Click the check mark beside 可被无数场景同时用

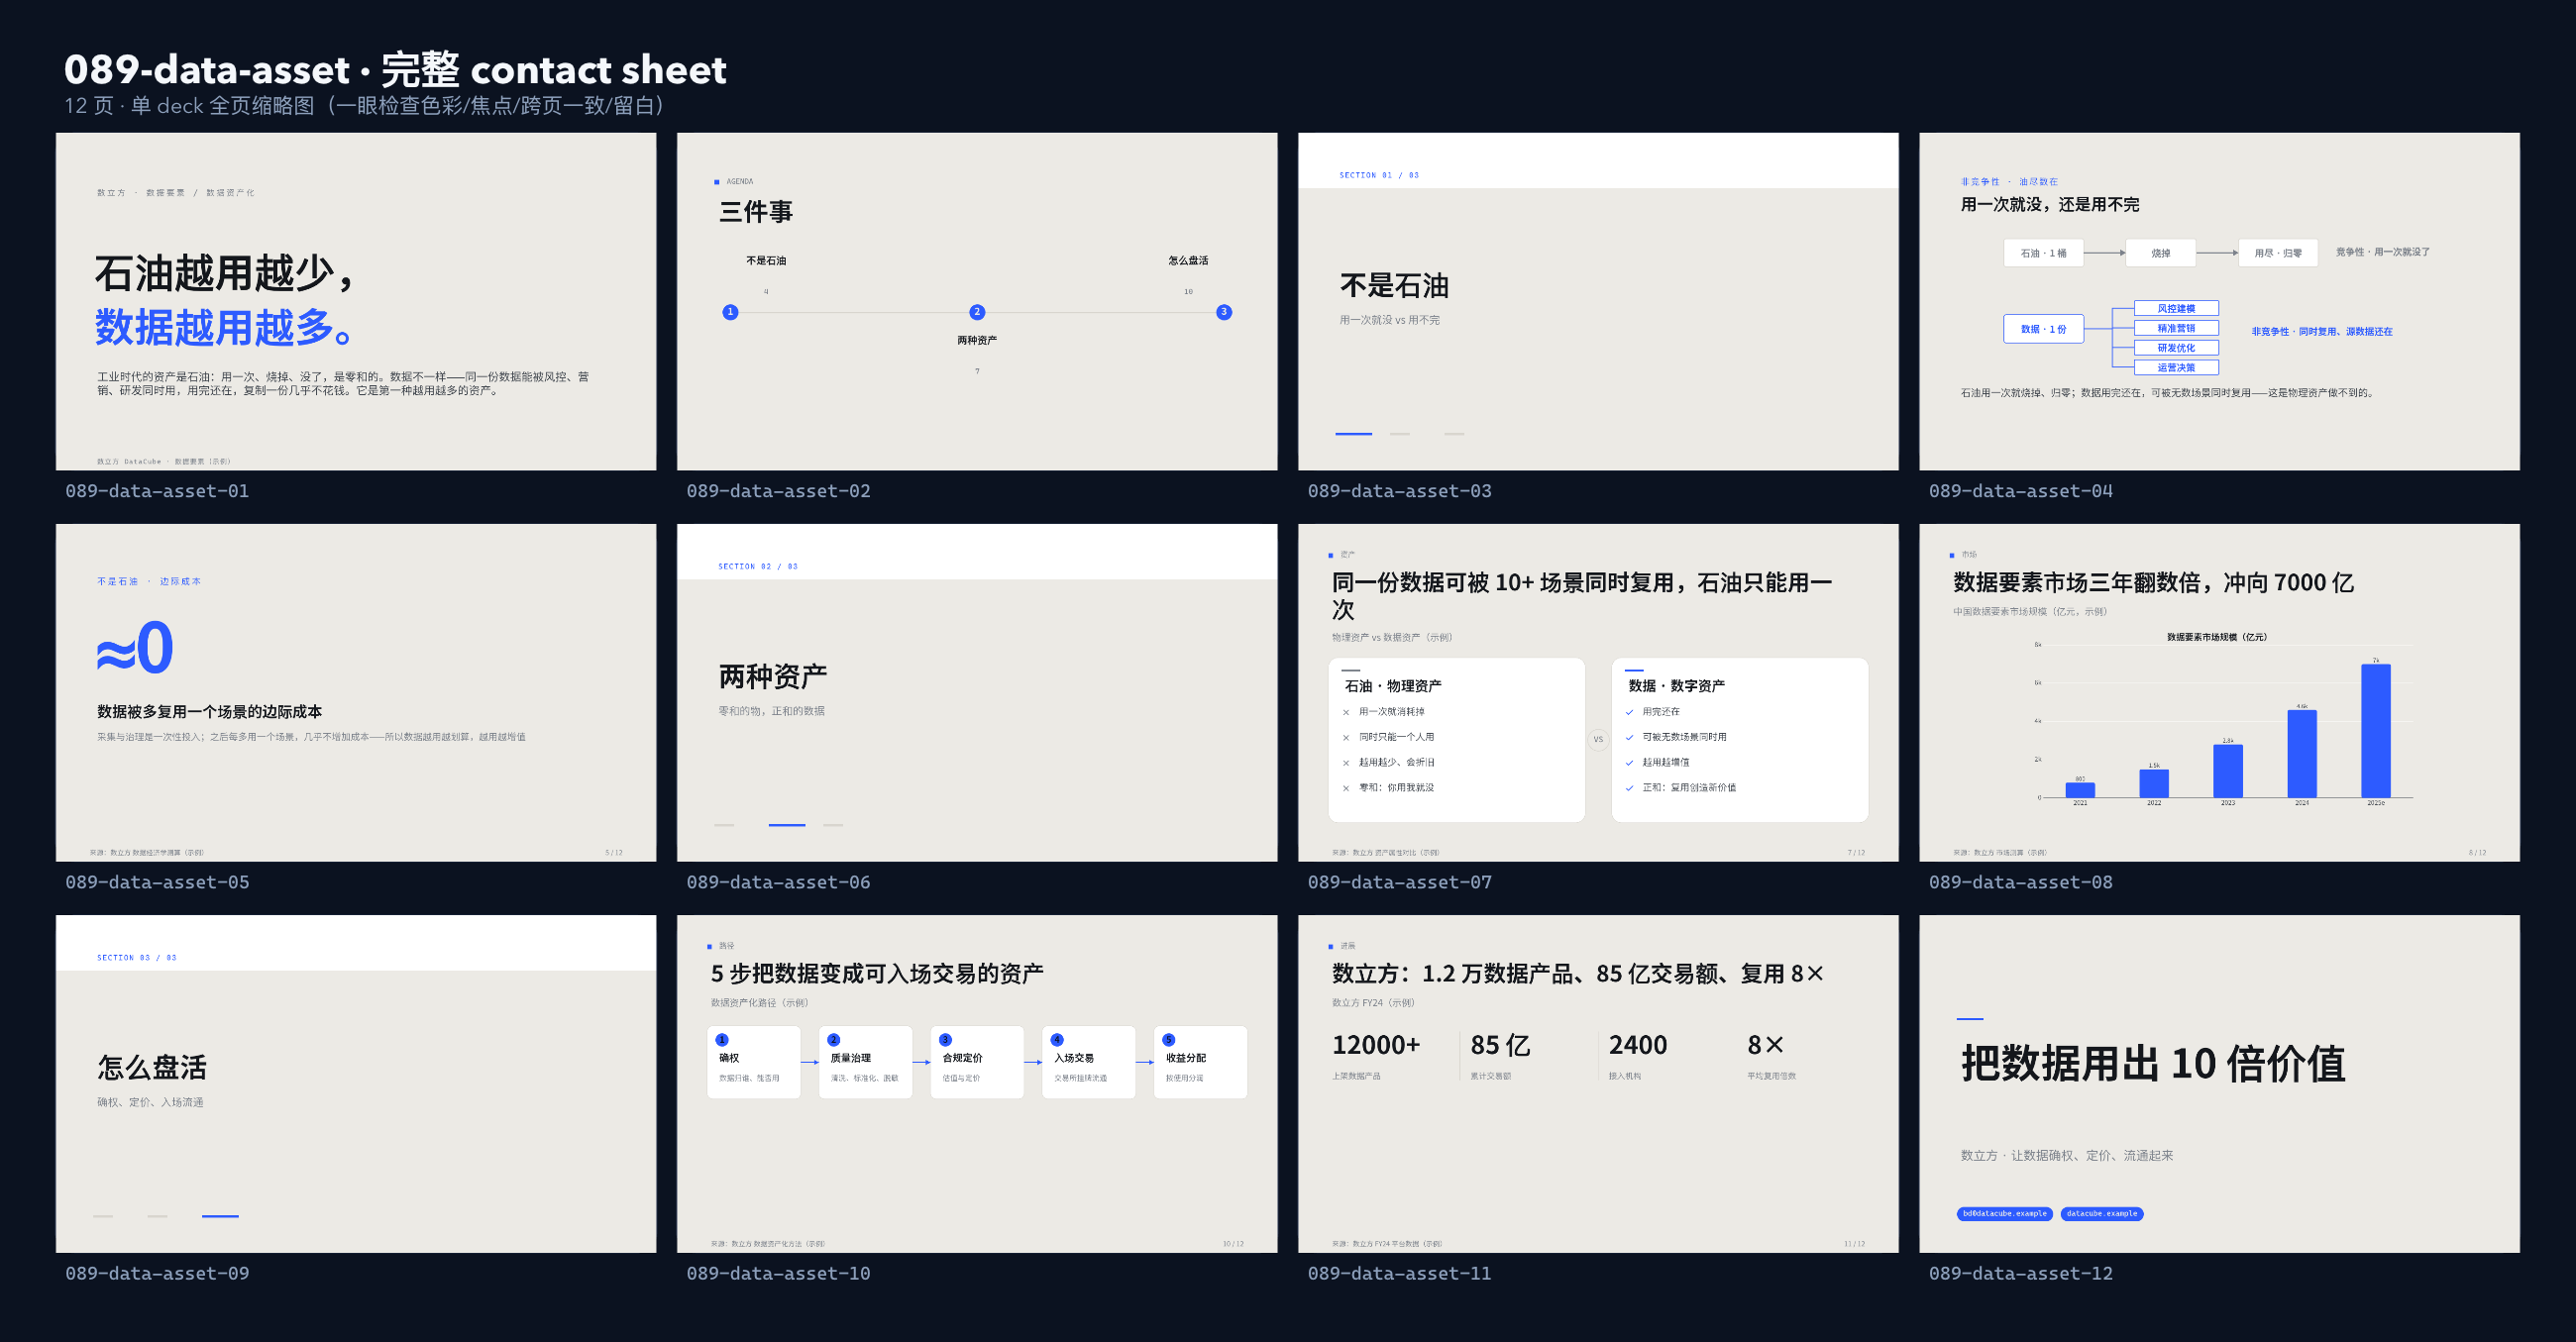(x=1630, y=737)
